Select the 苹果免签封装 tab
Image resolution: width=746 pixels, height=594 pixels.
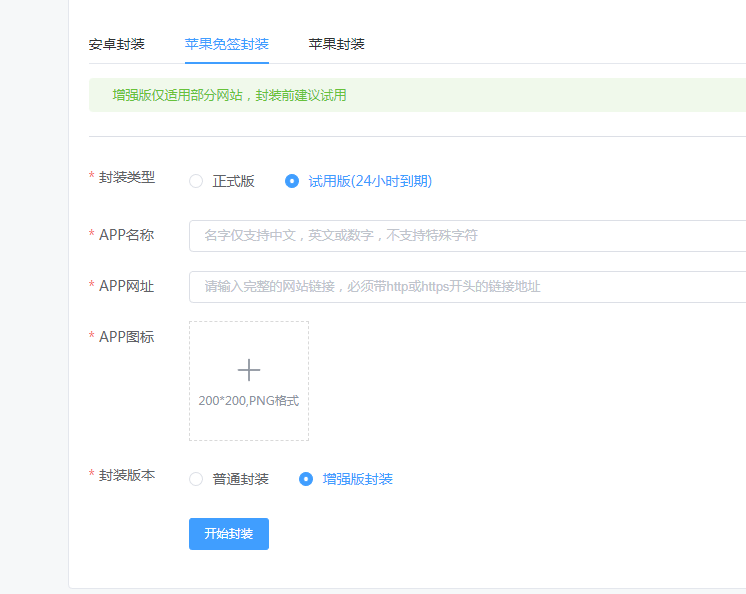tap(226, 44)
